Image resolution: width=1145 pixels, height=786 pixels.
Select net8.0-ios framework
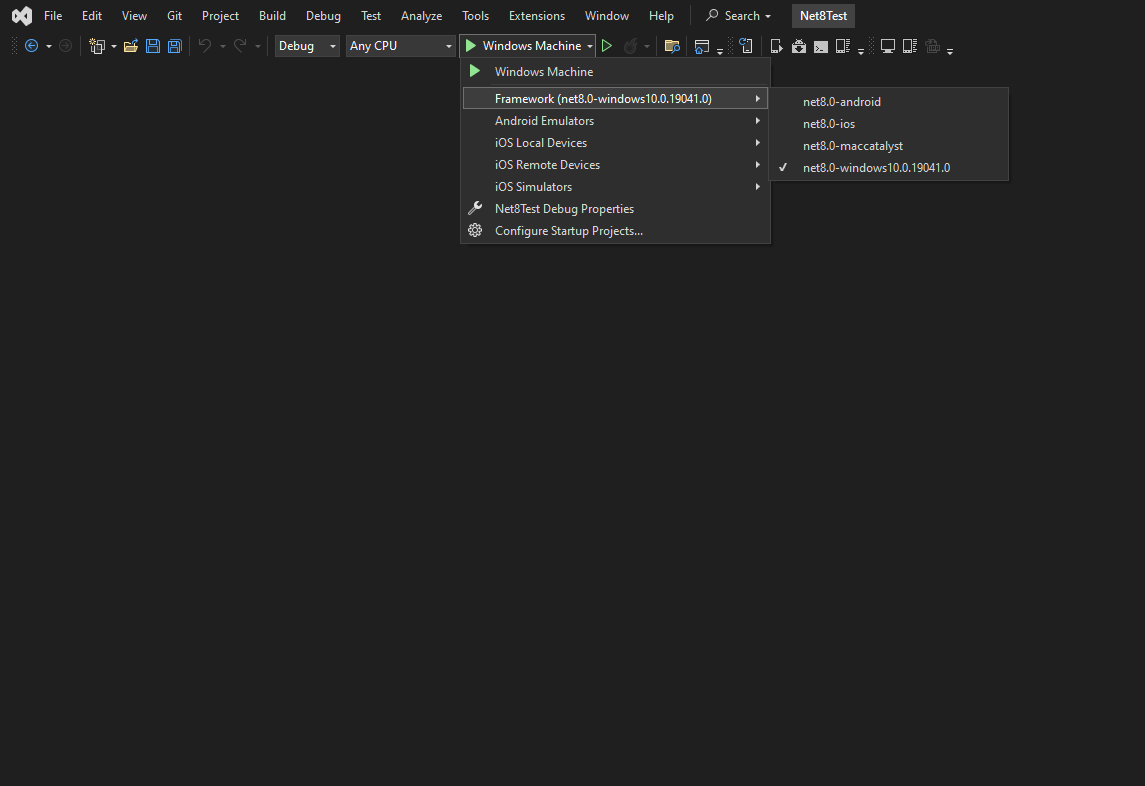(889, 123)
